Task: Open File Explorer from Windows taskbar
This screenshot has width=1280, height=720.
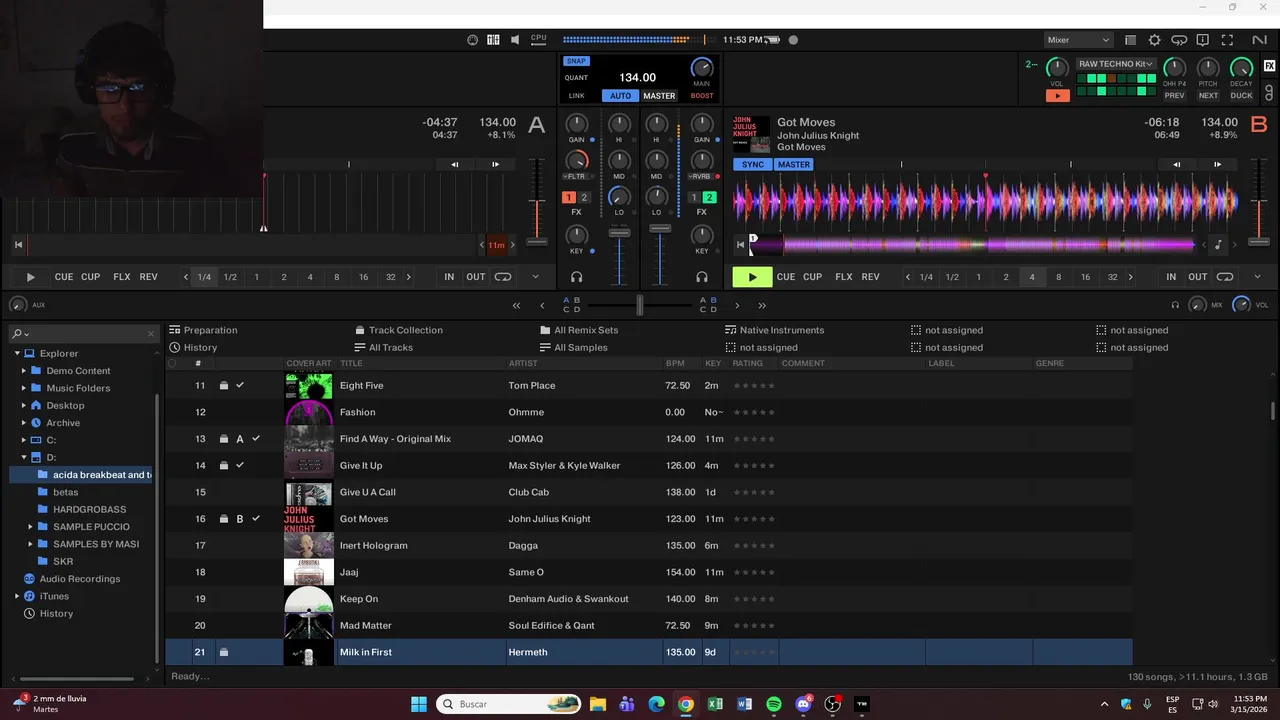Action: point(597,704)
